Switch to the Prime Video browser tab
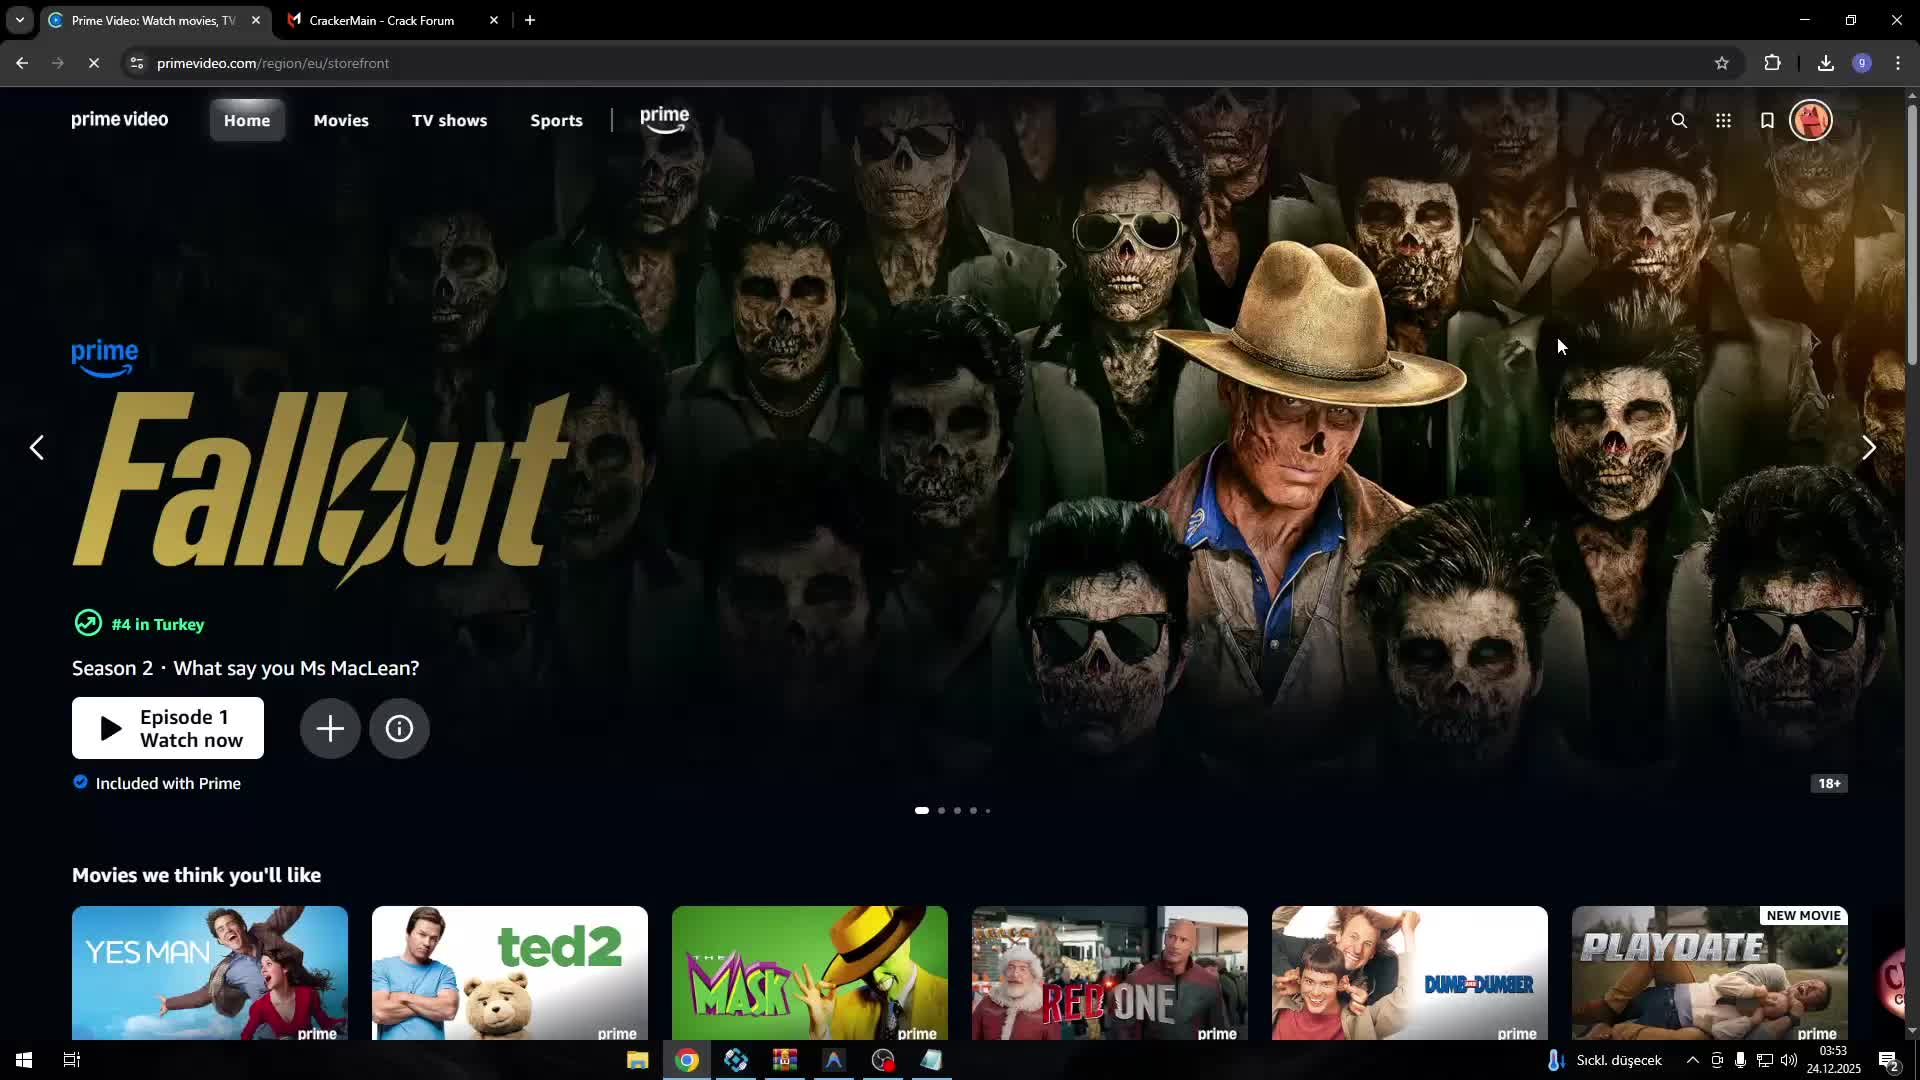The image size is (1920, 1080). tap(155, 20)
